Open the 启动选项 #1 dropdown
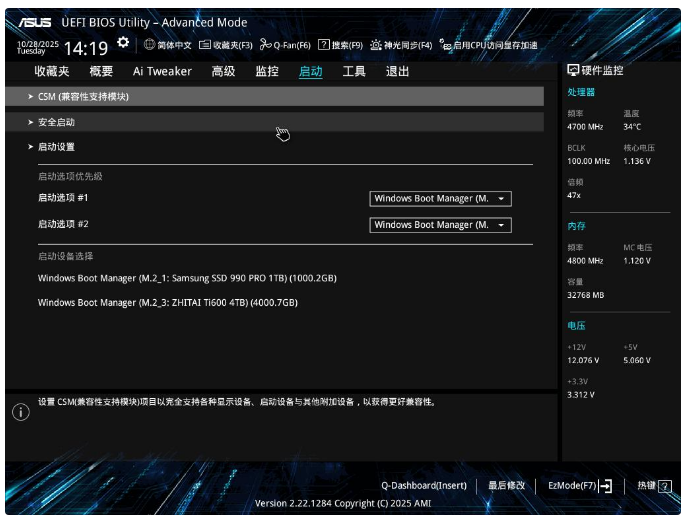This screenshot has width=684, height=521. (440, 199)
